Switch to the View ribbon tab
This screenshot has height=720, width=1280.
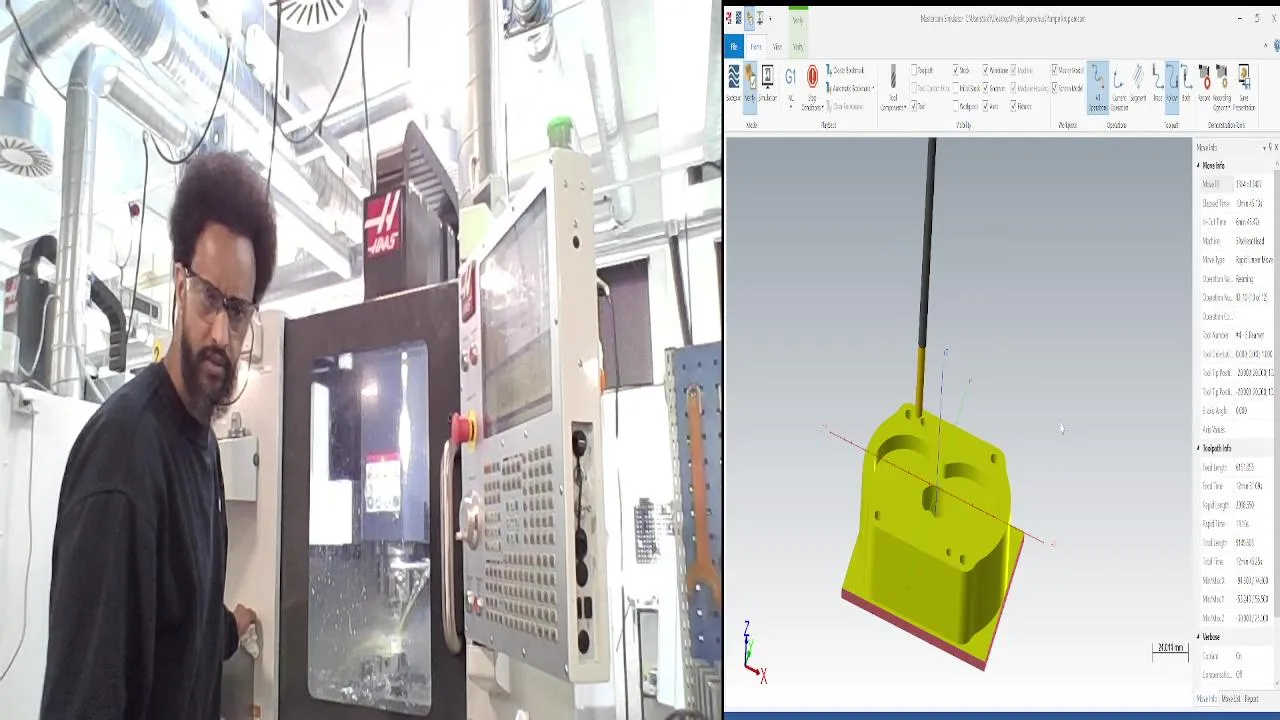coord(777,46)
